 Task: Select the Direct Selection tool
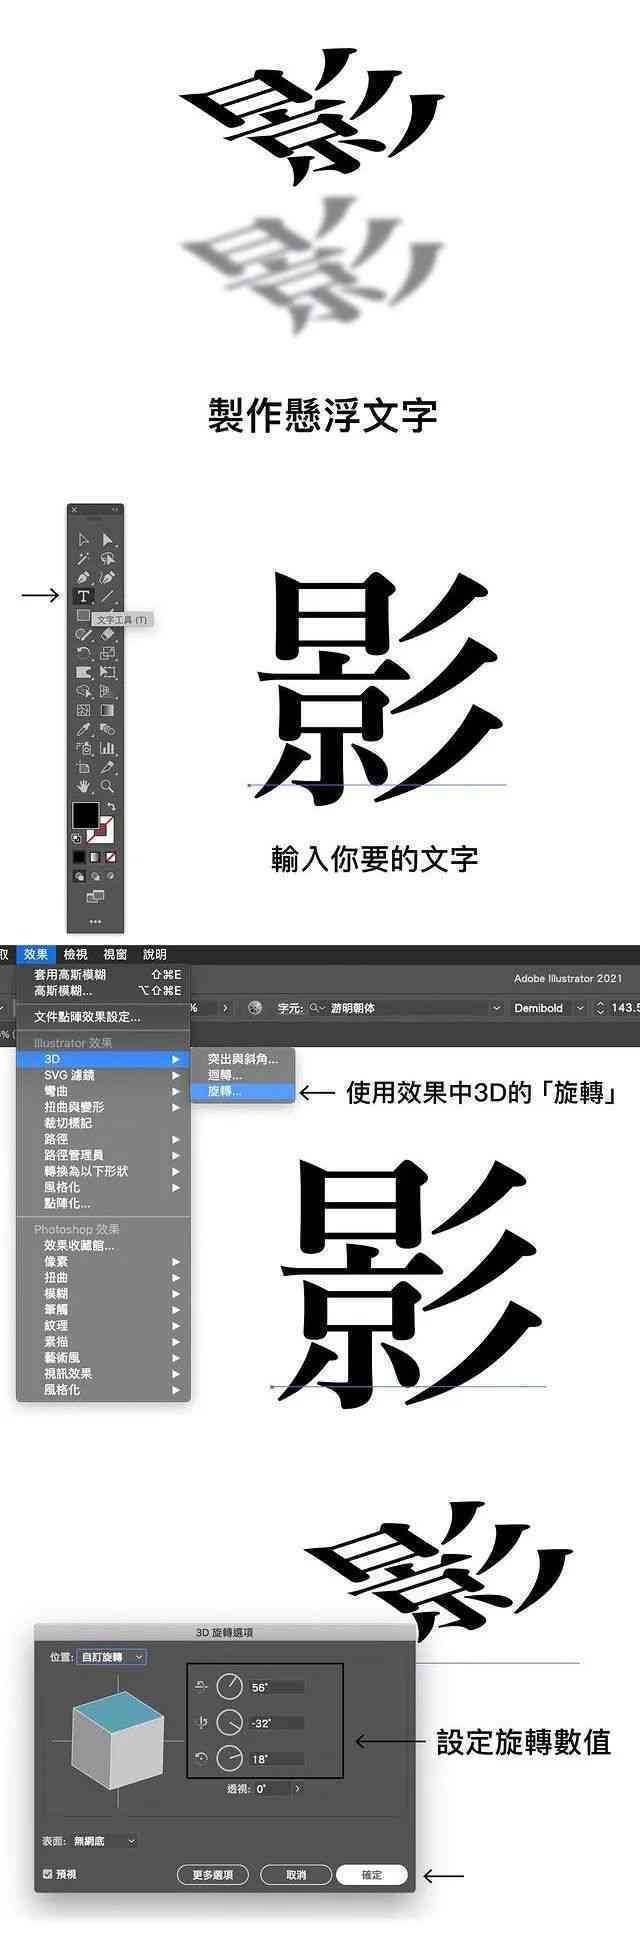pos(107,540)
